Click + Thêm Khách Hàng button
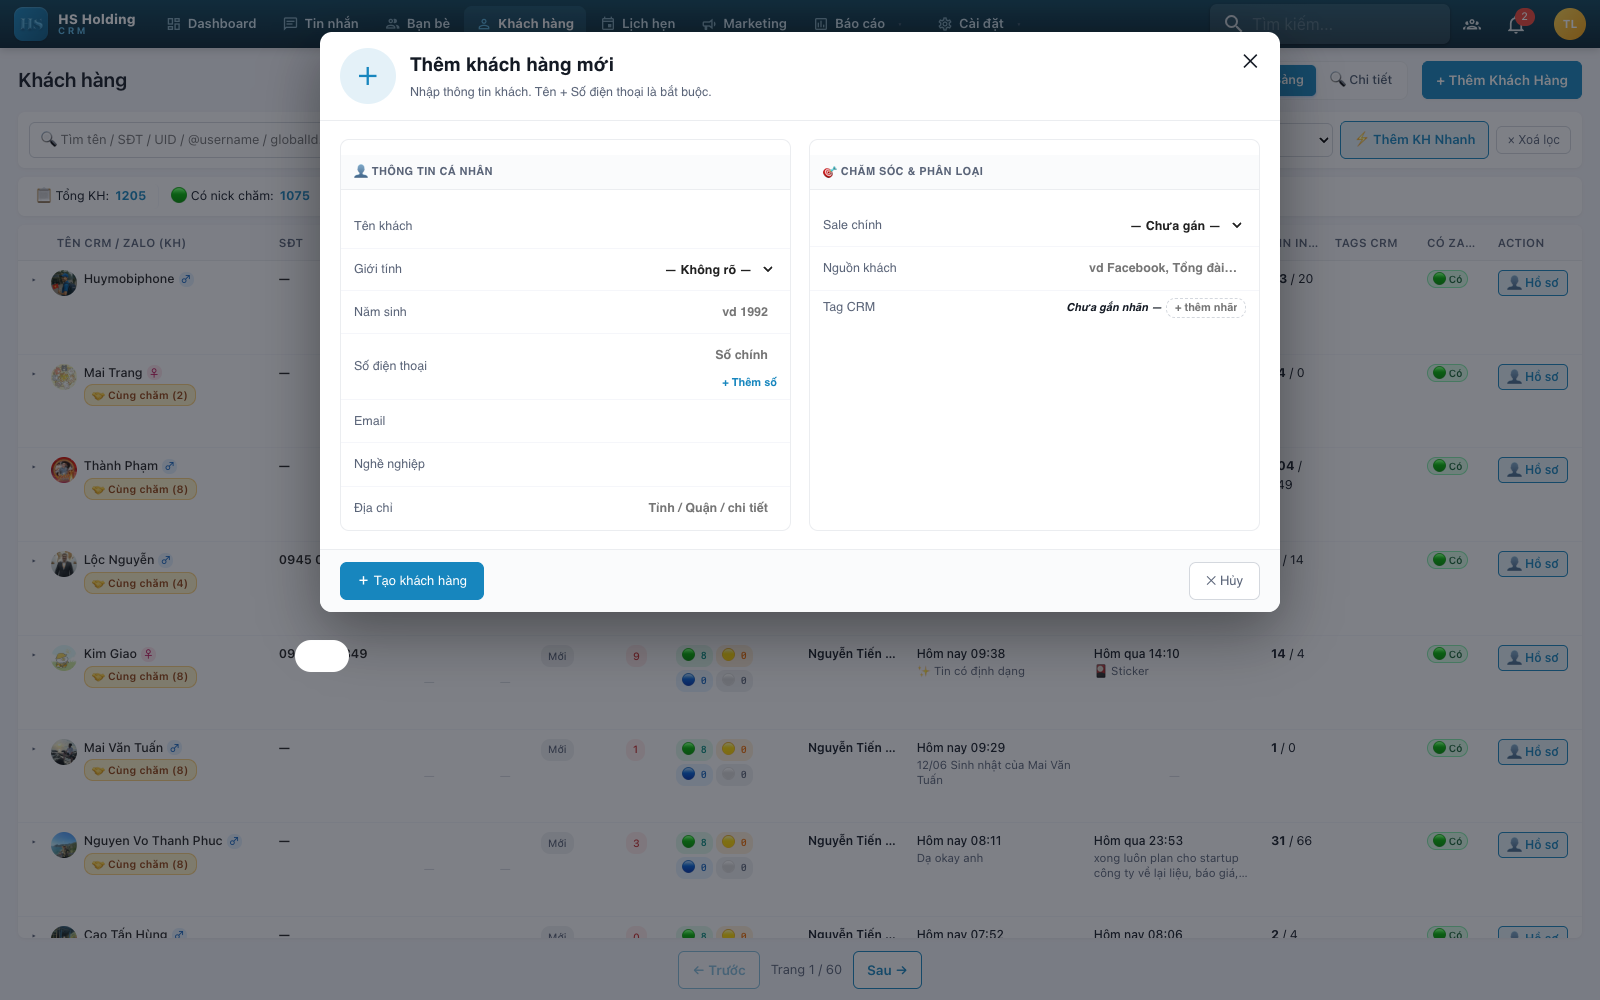 (1502, 80)
